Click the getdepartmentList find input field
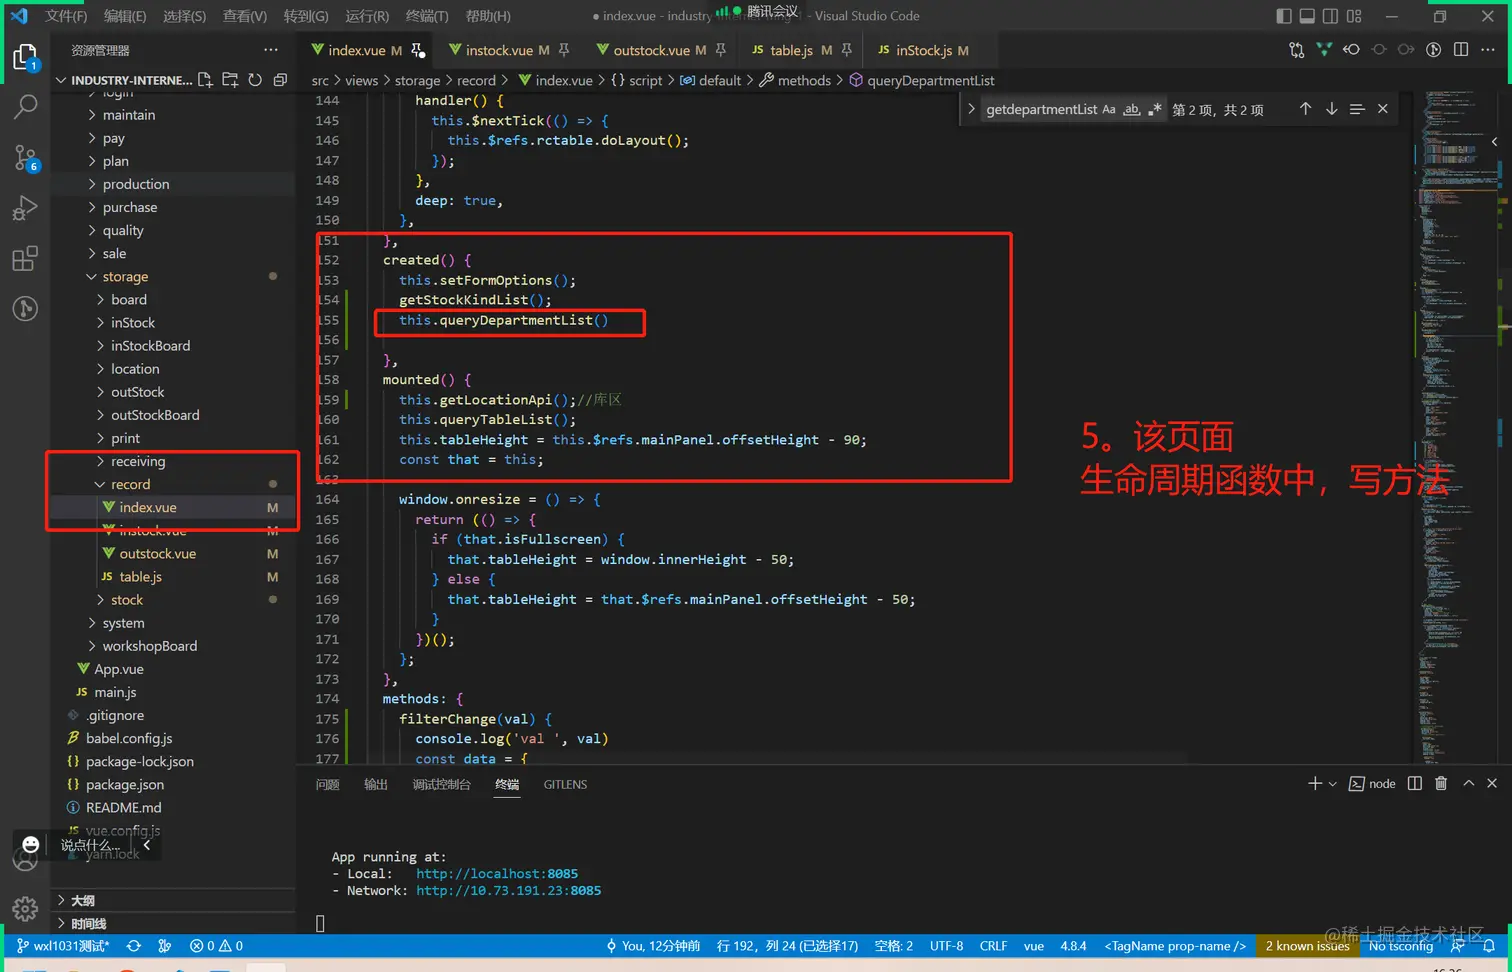 pyautogui.click(x=1040, y=109)
